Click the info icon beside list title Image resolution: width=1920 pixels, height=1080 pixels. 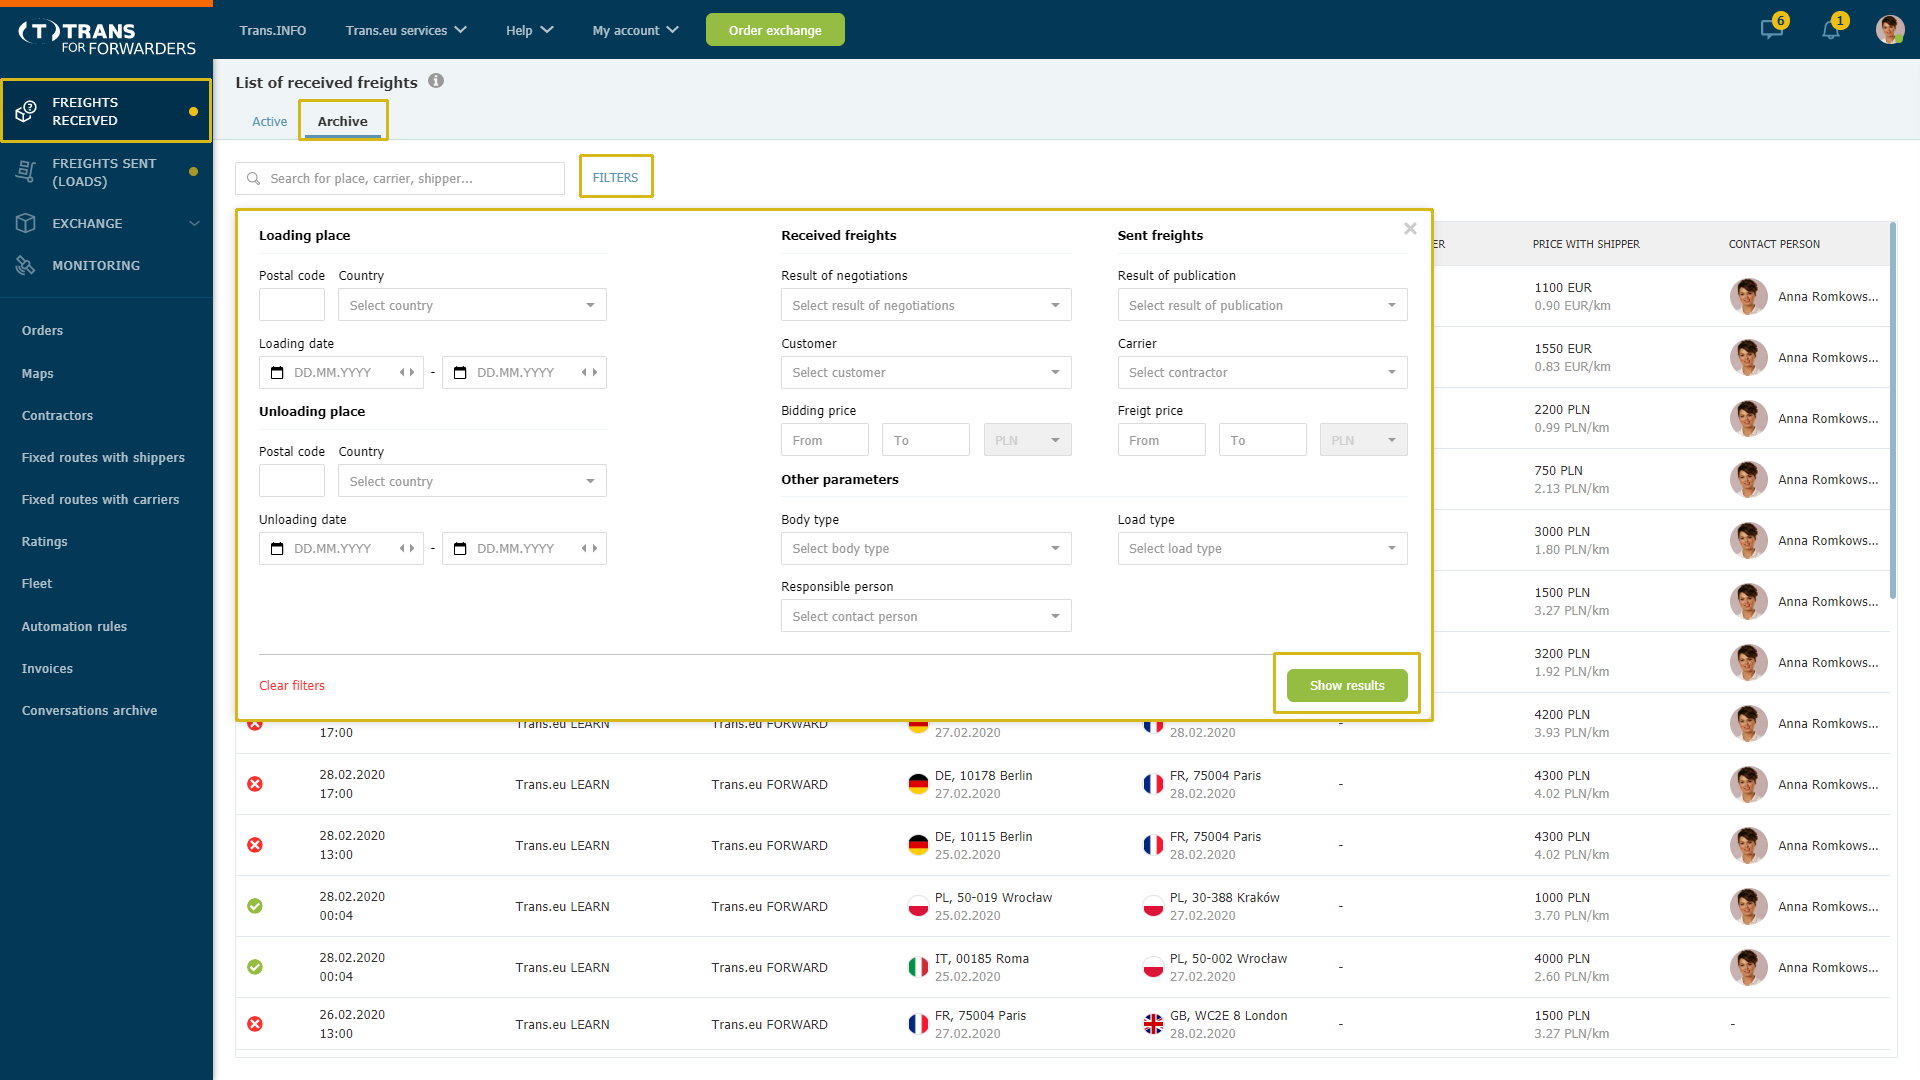click(436, 81)
